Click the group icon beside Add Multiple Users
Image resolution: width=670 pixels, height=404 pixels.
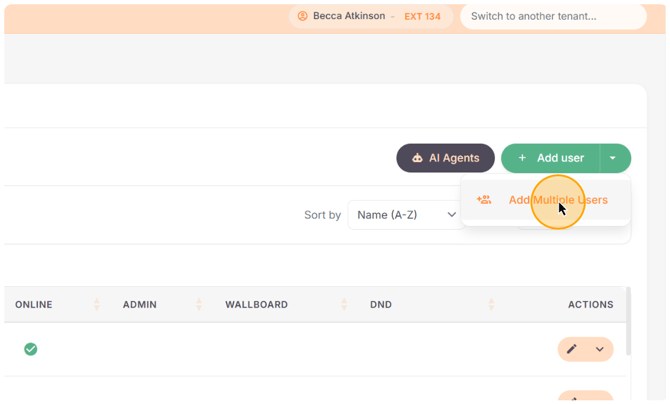pyautogui.click(x=484, y=200)
